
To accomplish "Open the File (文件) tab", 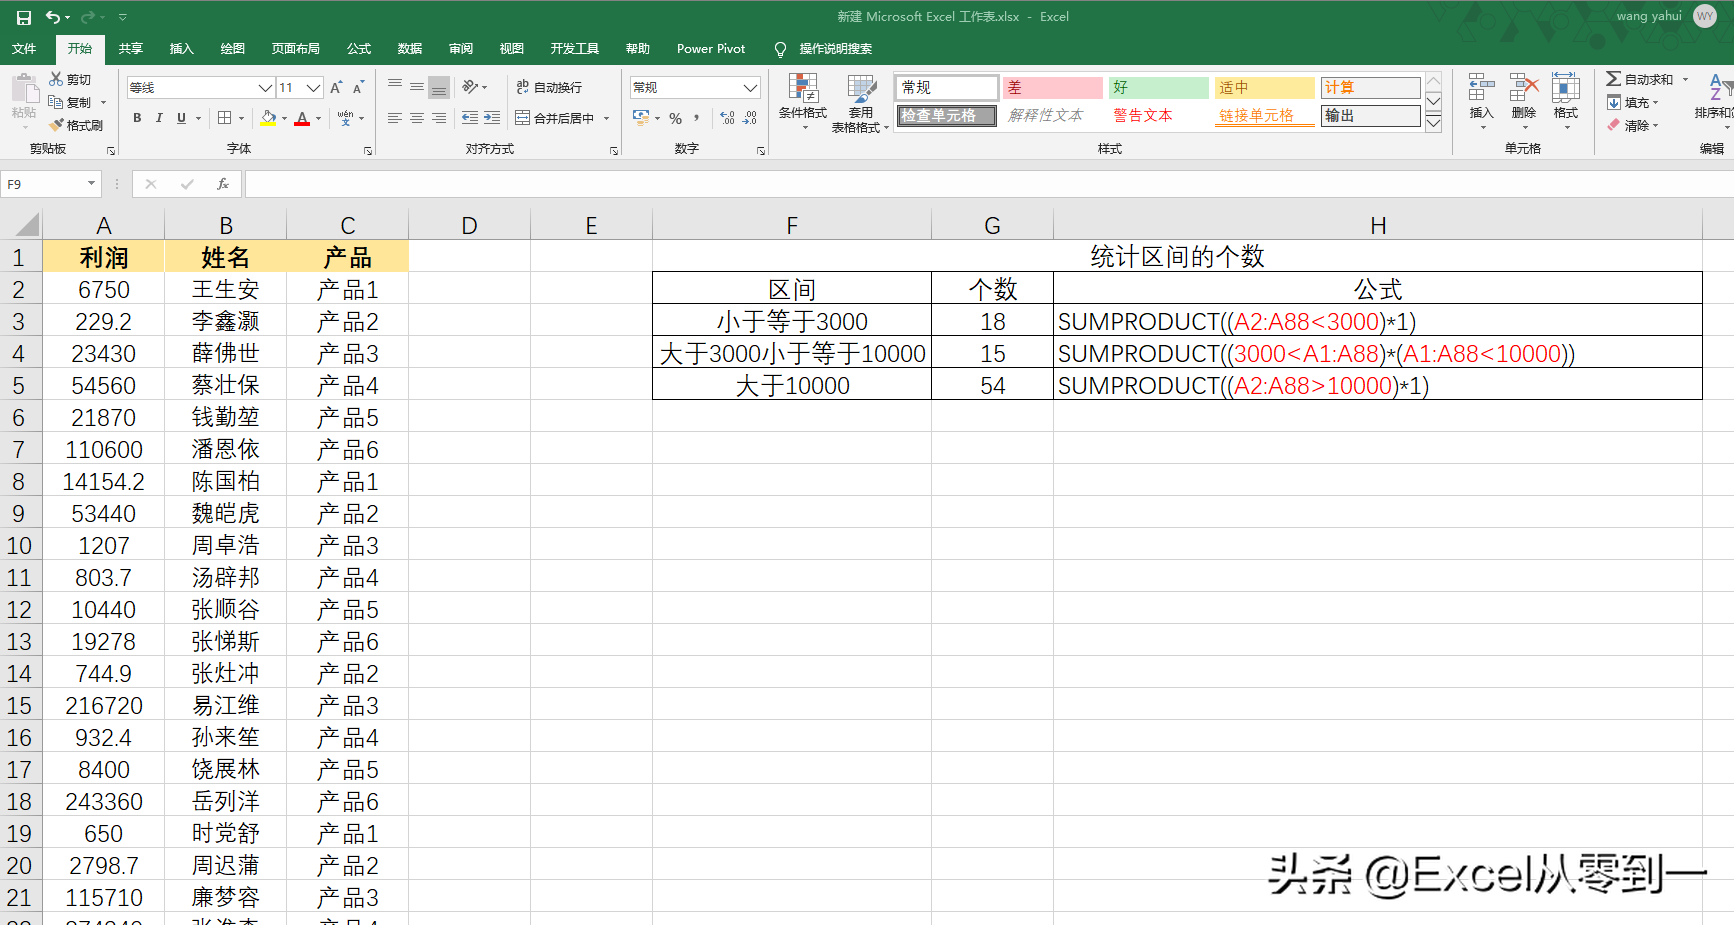I will click(24, 48).
